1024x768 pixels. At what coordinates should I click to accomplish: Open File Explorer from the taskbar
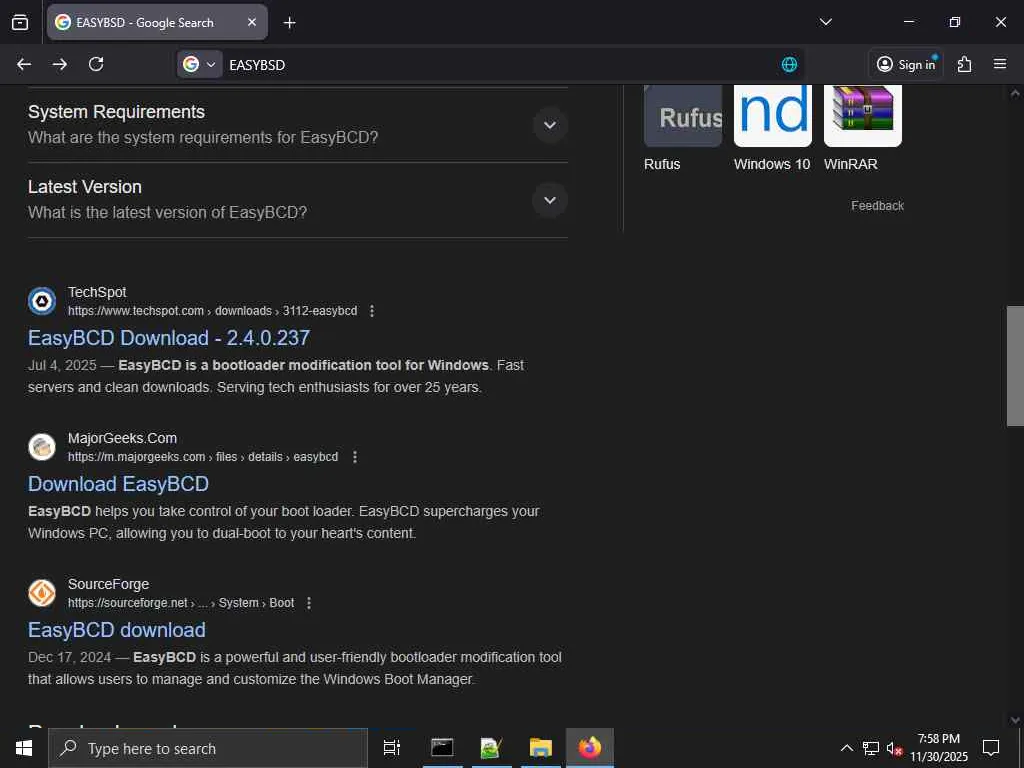tap(541, 748)
